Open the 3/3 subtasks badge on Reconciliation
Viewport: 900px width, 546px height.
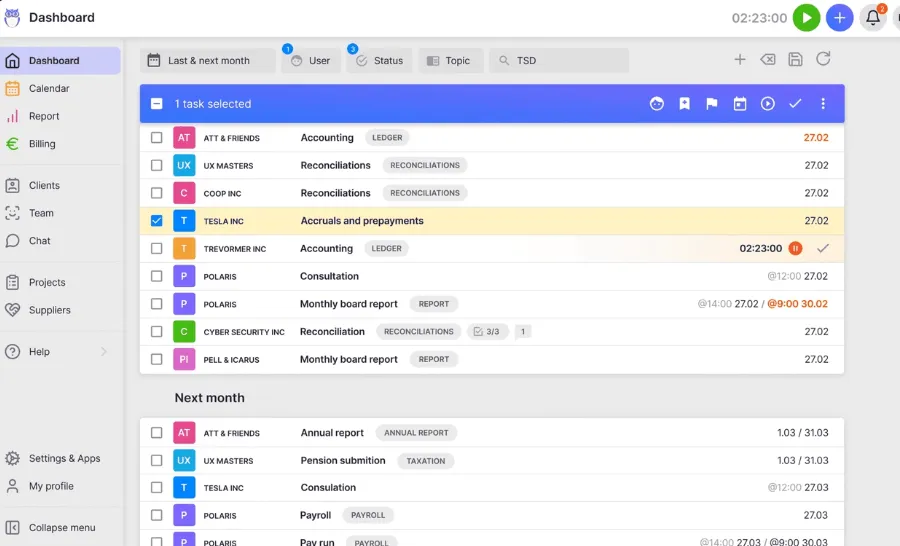(487, 331)
